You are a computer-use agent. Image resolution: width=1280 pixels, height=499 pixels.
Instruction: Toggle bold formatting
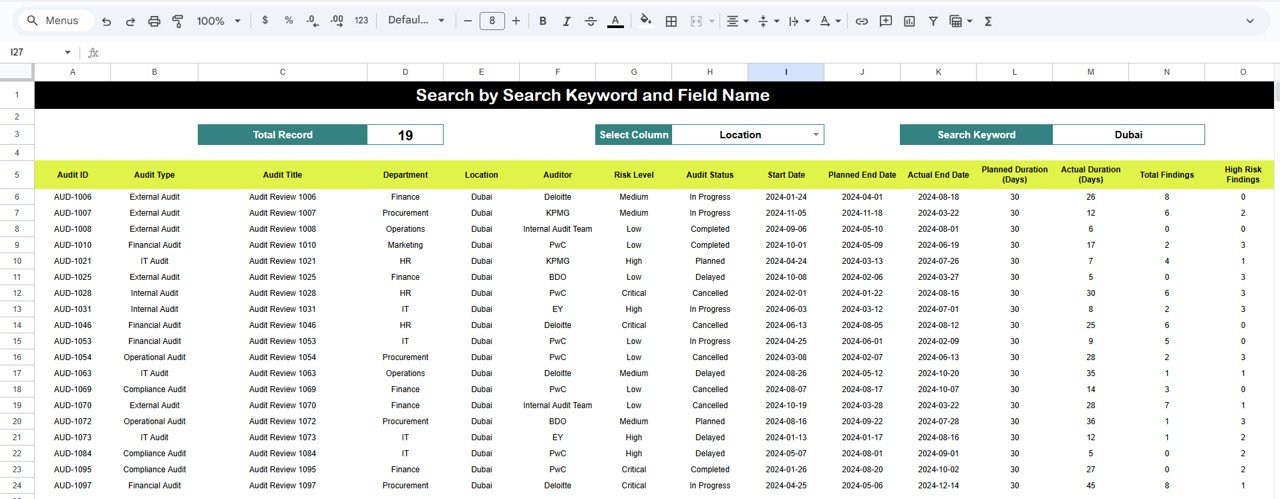543,21
